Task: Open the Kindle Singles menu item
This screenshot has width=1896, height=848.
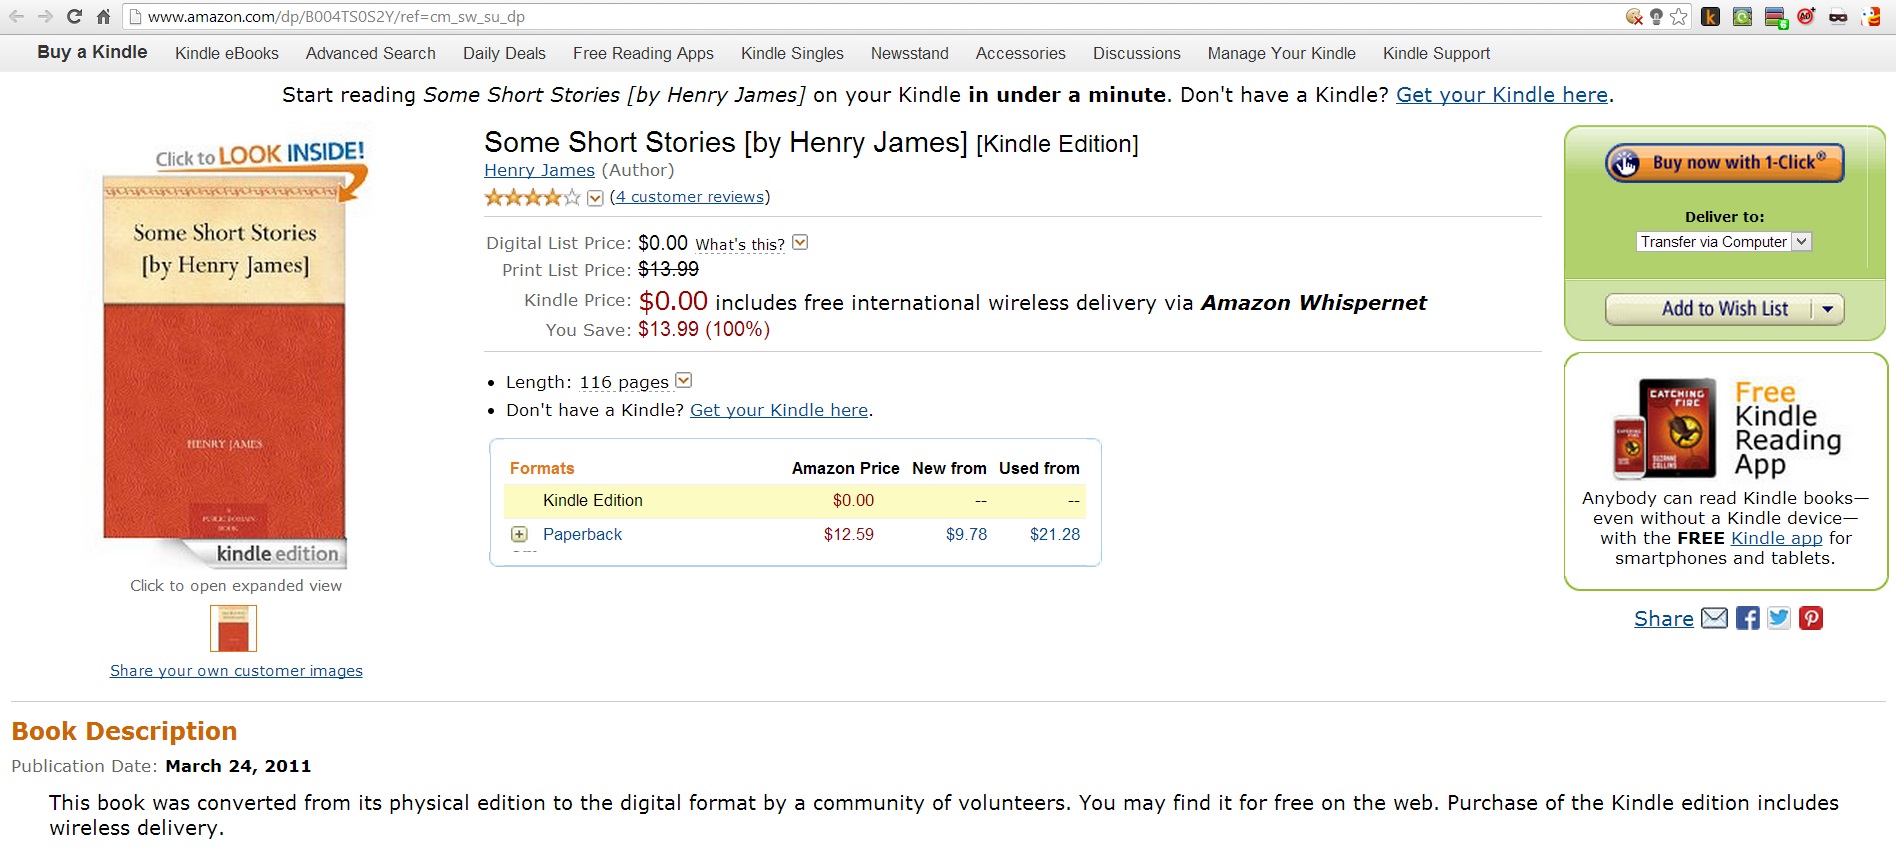Action: pyautogui.click(x=792, y=53)
